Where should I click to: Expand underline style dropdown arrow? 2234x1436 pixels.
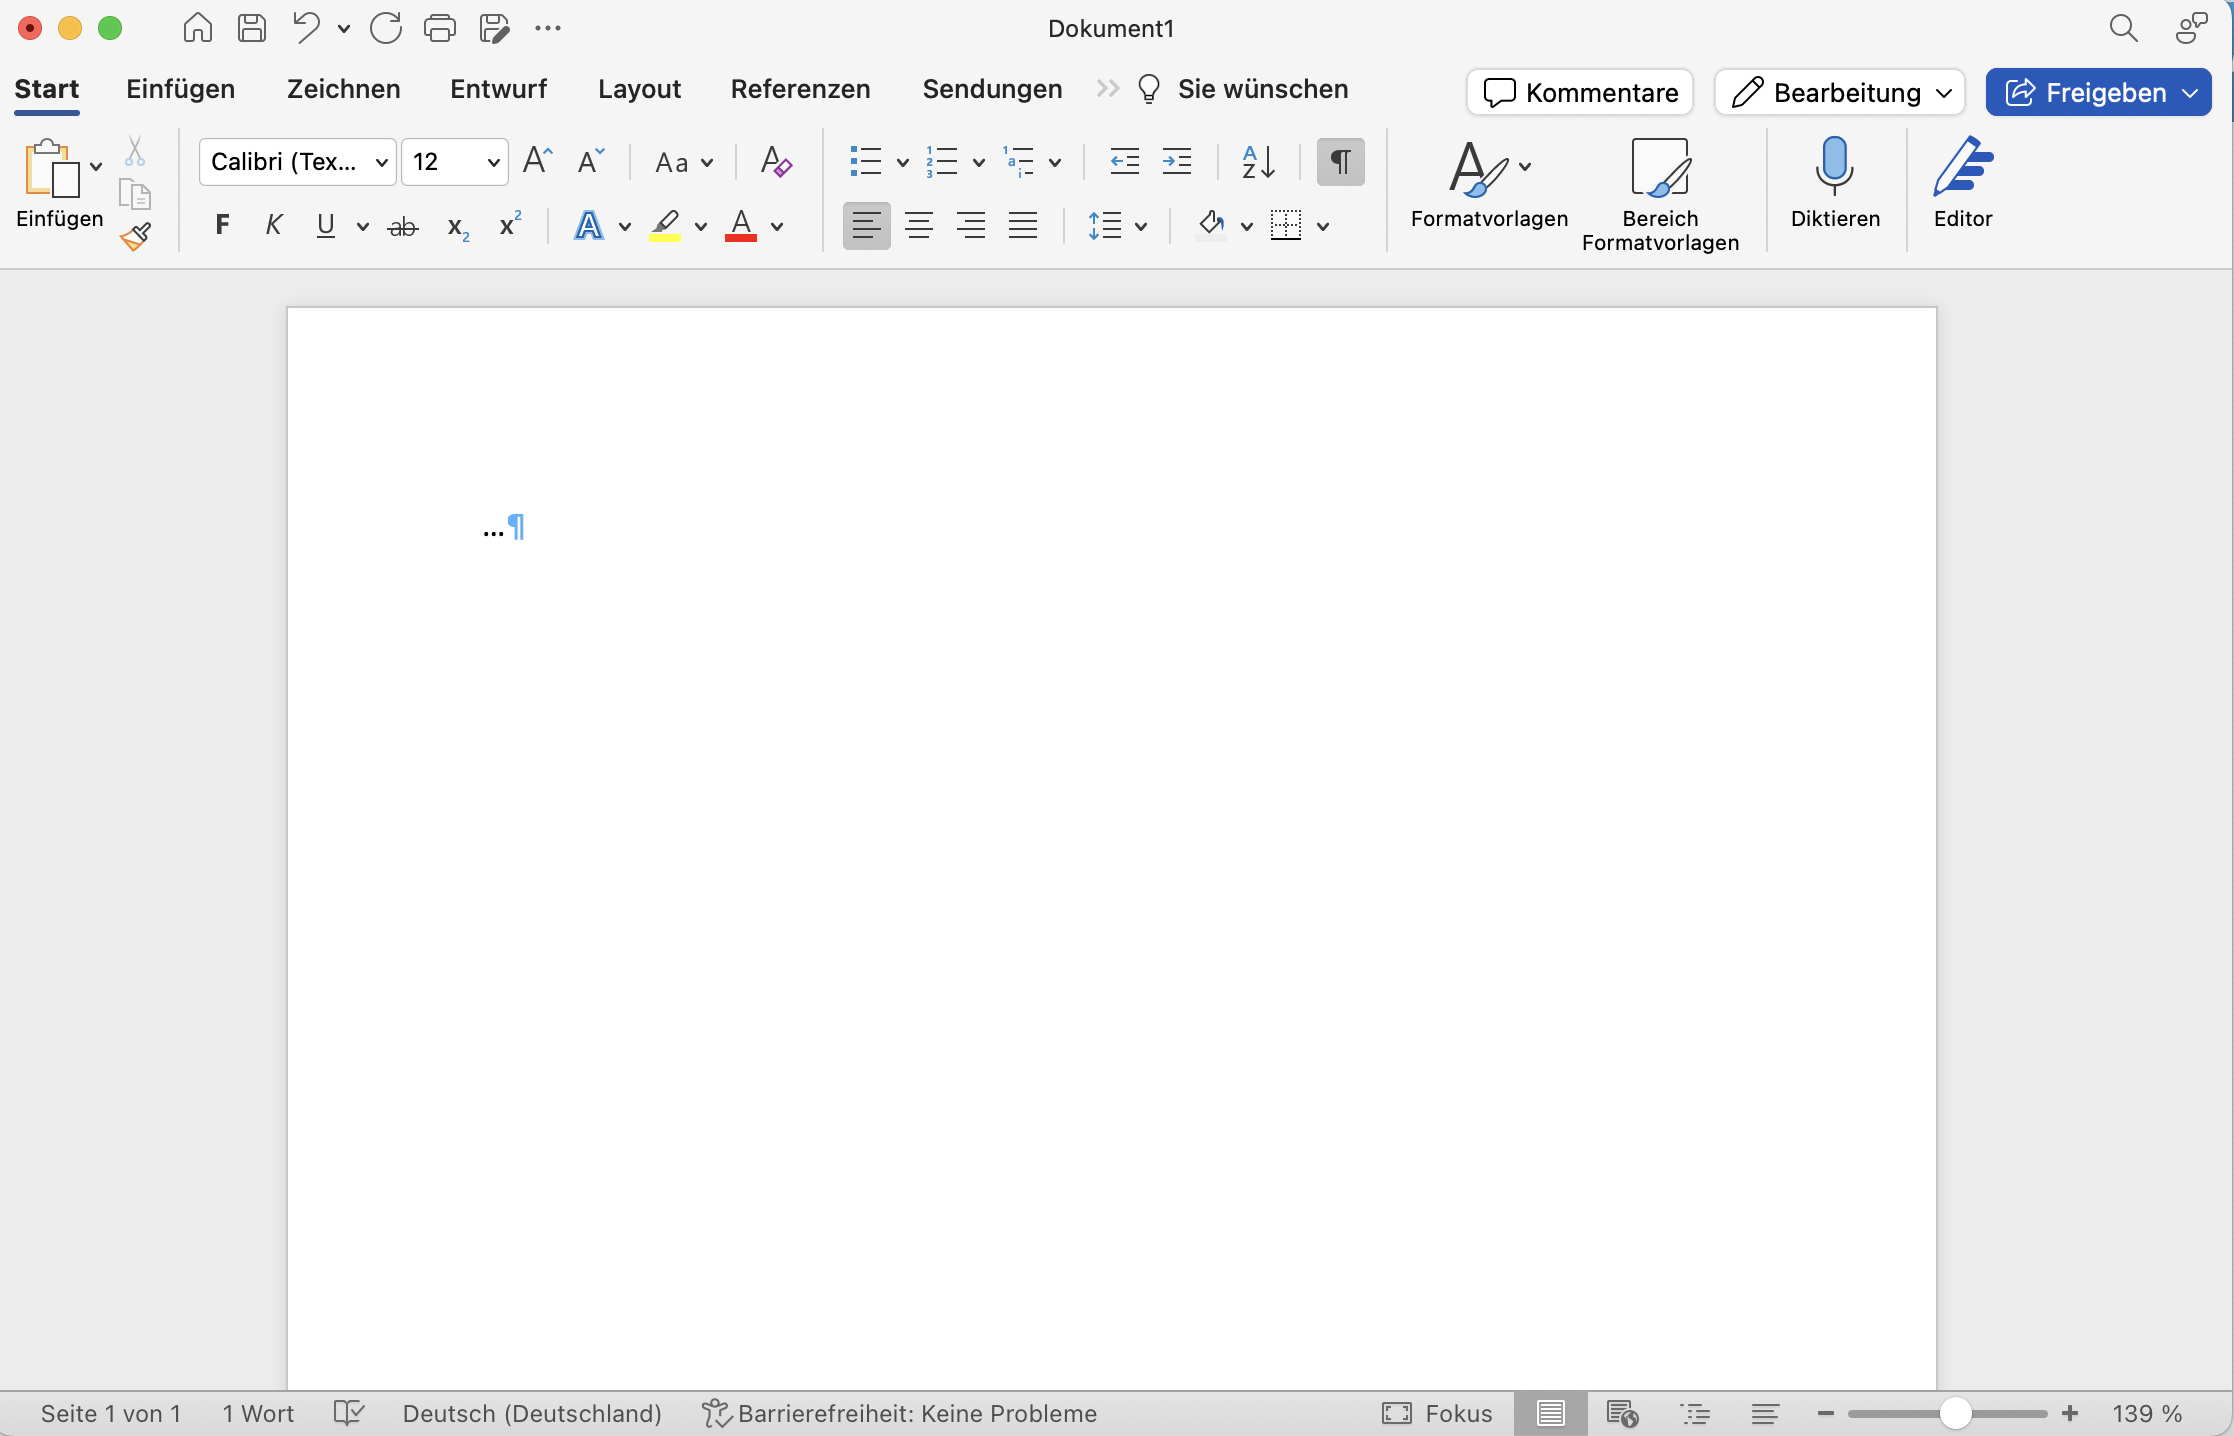(x=362, y=227)
